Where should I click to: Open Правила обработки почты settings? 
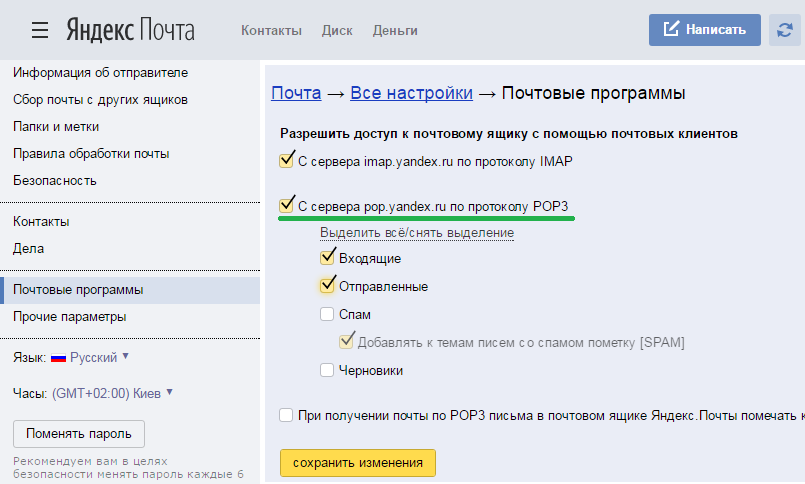(91, 153)
